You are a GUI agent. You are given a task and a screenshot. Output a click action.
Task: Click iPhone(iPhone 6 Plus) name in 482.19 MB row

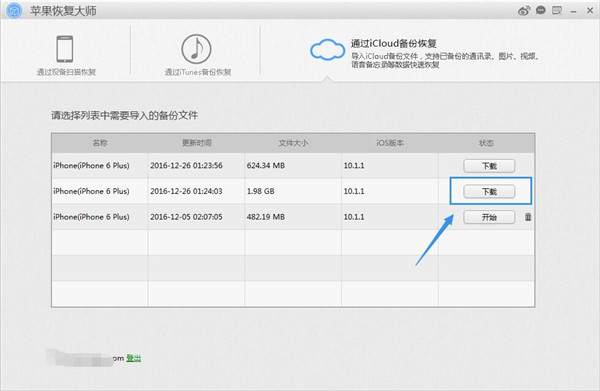(91, 217)
